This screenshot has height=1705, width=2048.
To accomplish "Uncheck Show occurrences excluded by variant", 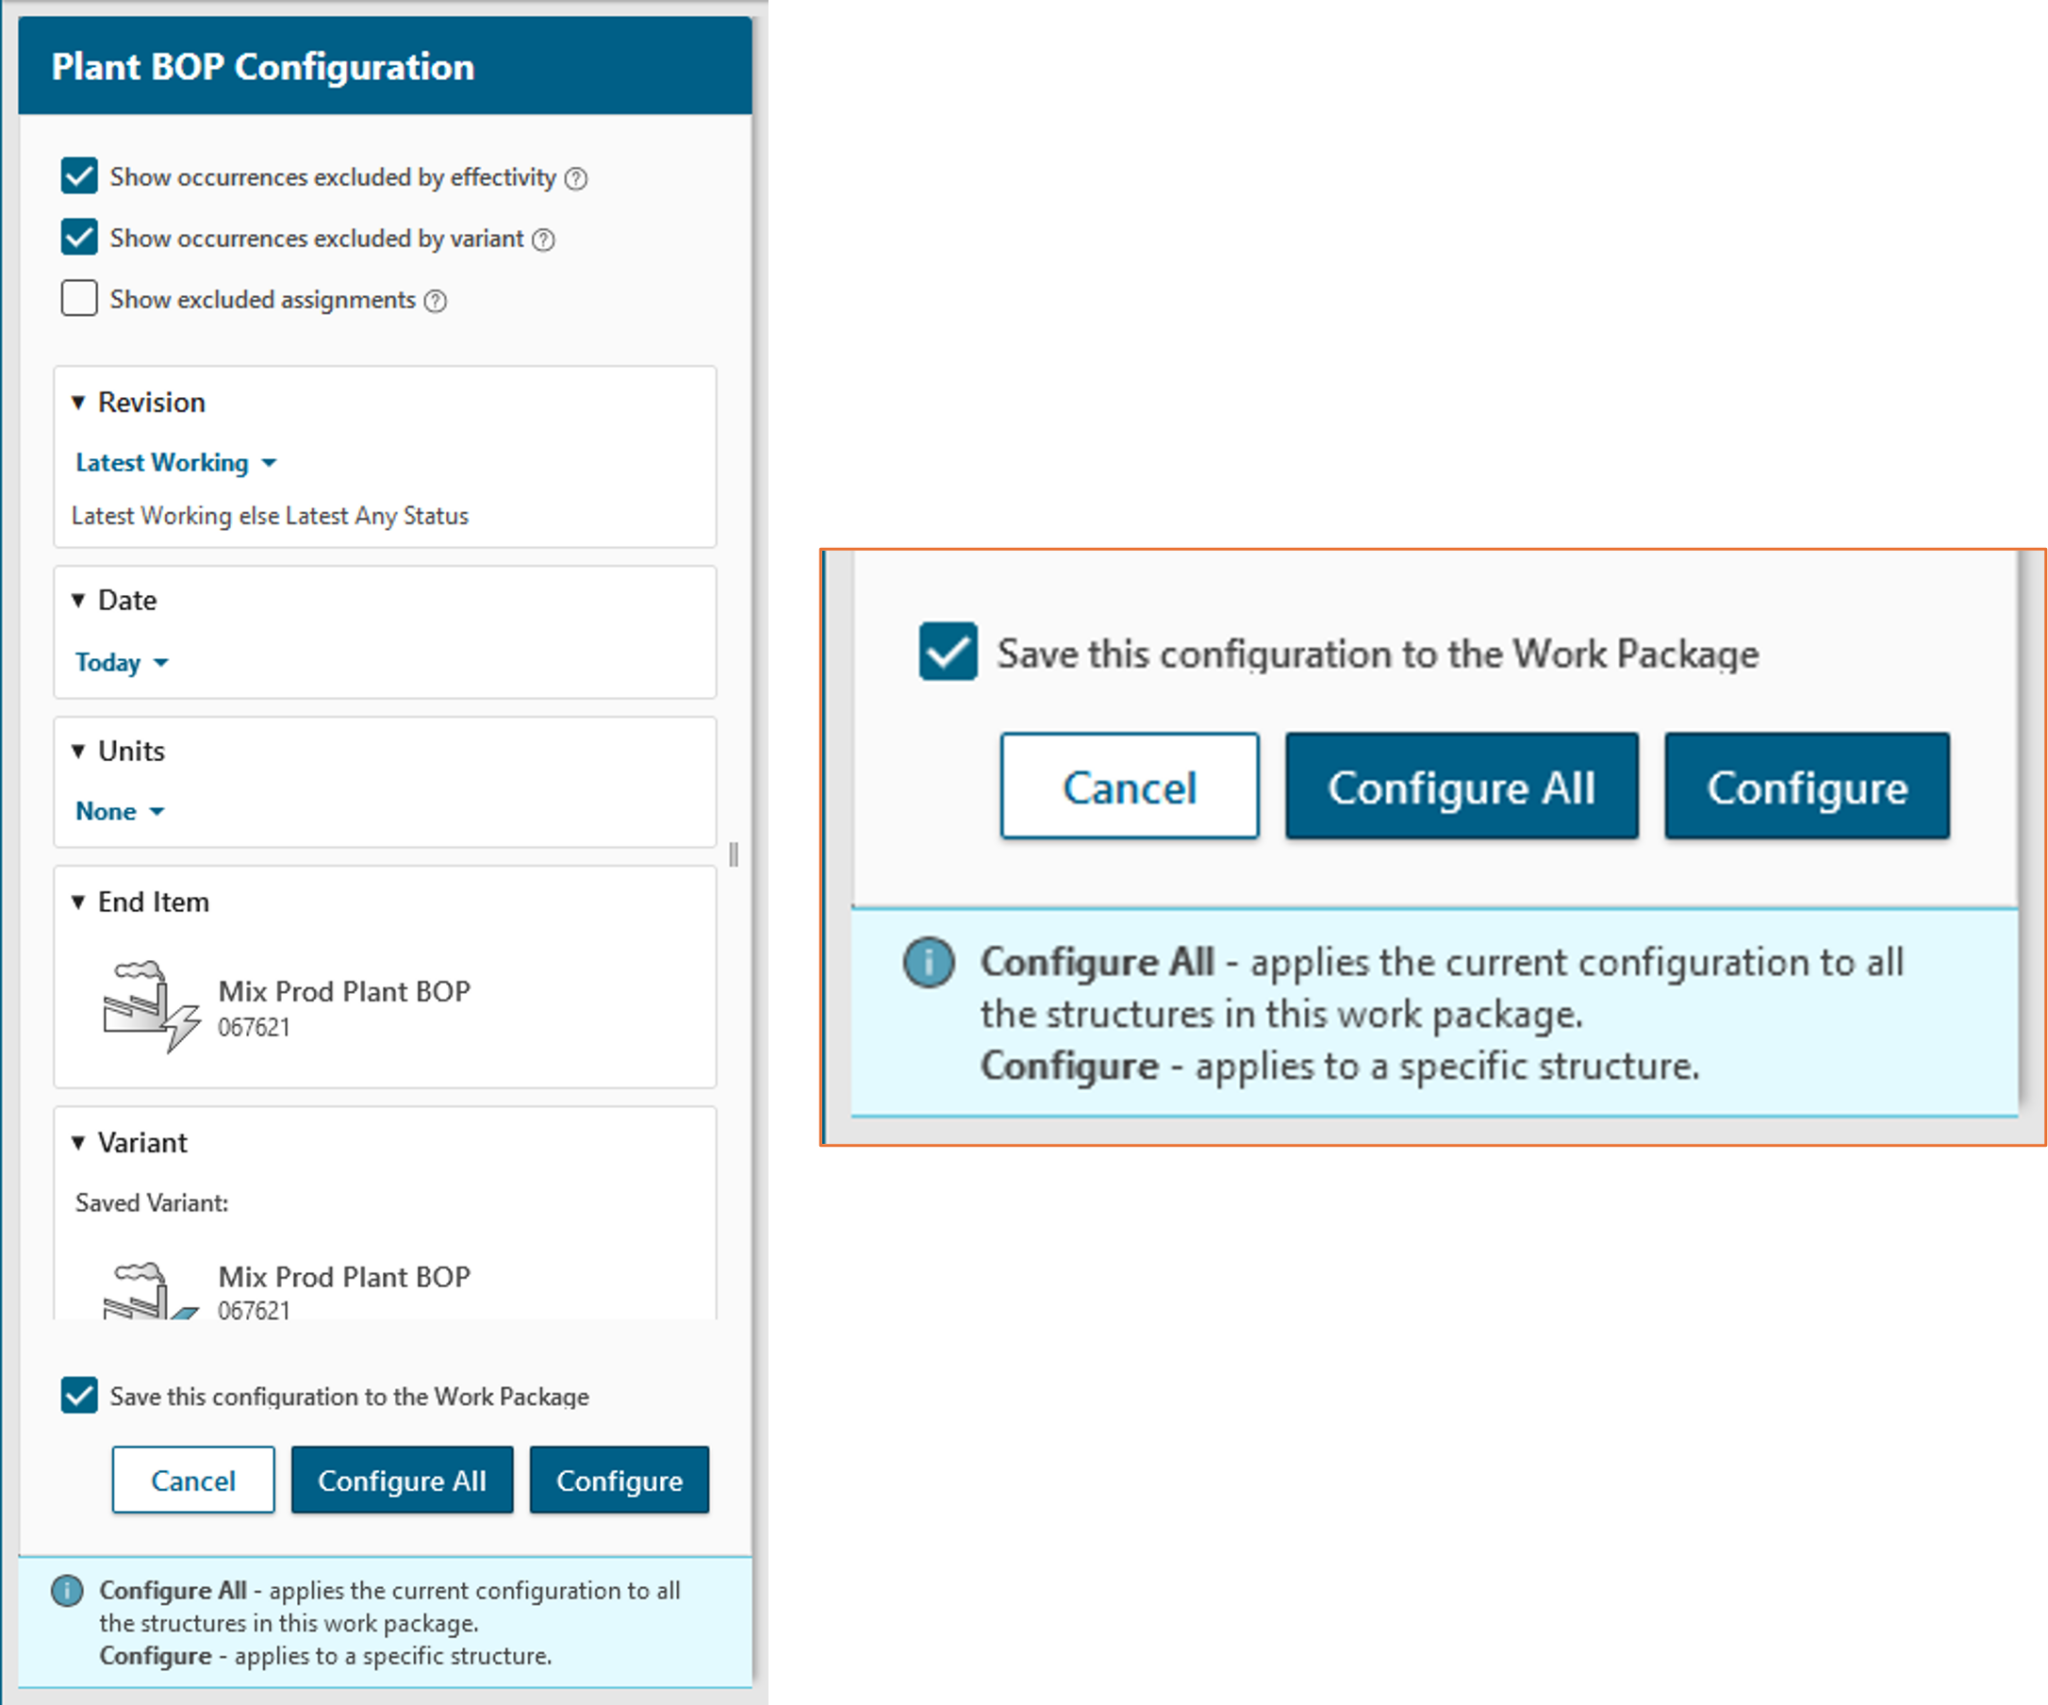I will pos(78,238).
